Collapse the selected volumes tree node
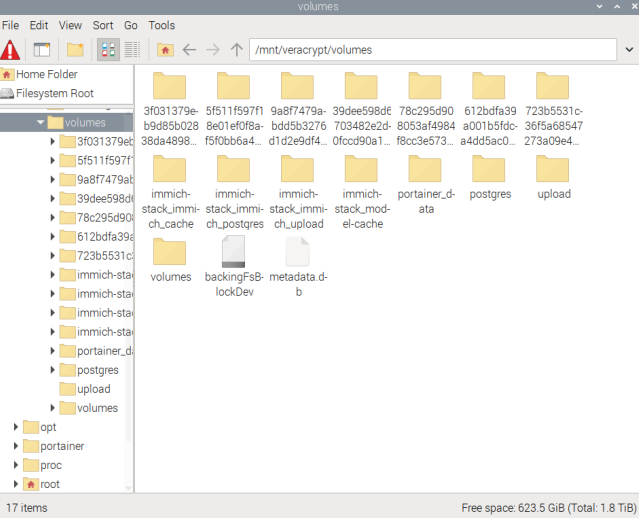 (40, 122)
